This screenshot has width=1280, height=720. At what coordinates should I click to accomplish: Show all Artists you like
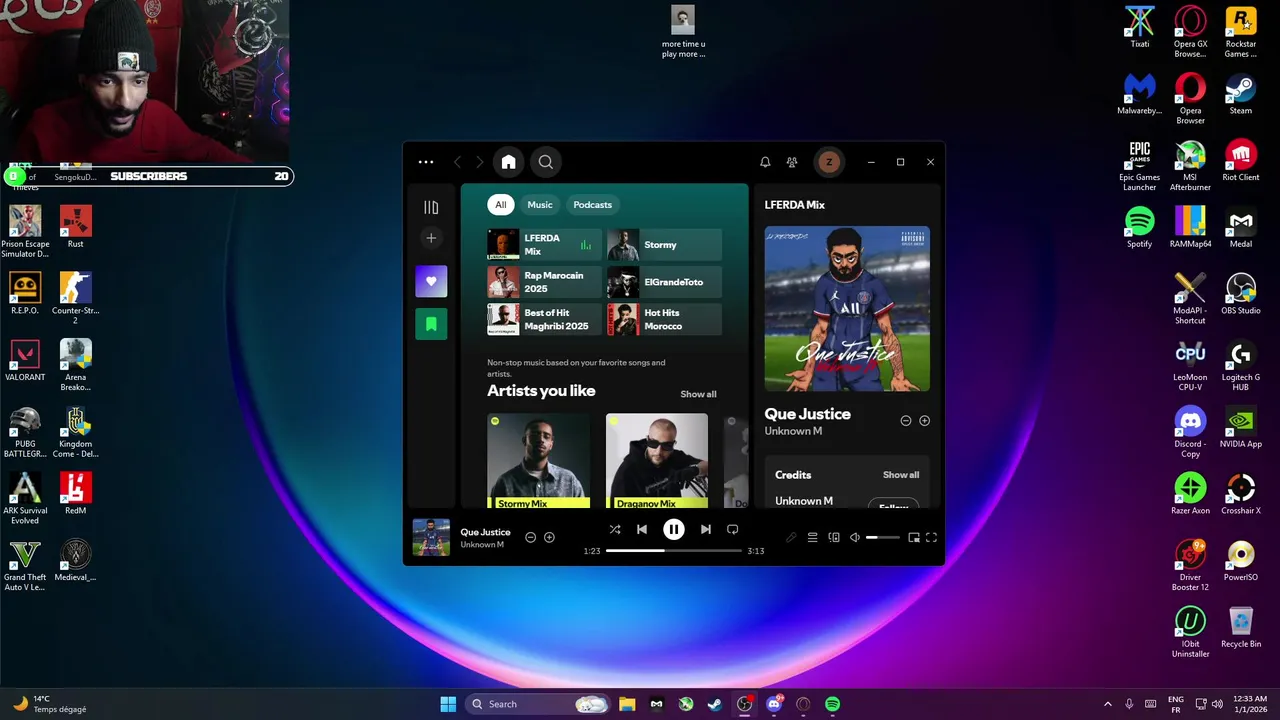pyautogui.click(x=698, y=394)
